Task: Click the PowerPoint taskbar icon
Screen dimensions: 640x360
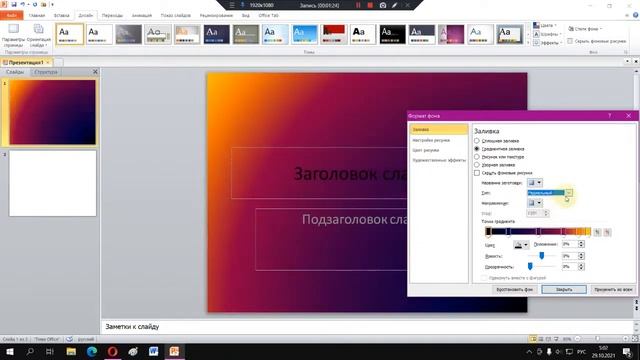Action: coord(174,351)
